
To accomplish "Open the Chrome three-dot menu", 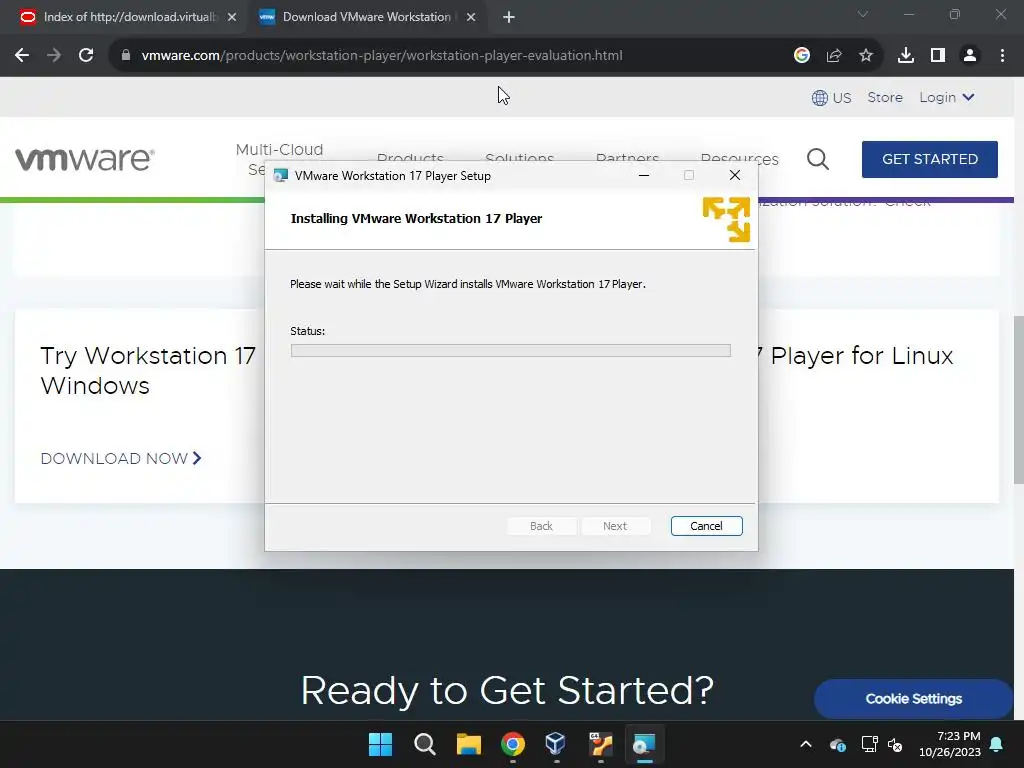I will (1002, 56).
